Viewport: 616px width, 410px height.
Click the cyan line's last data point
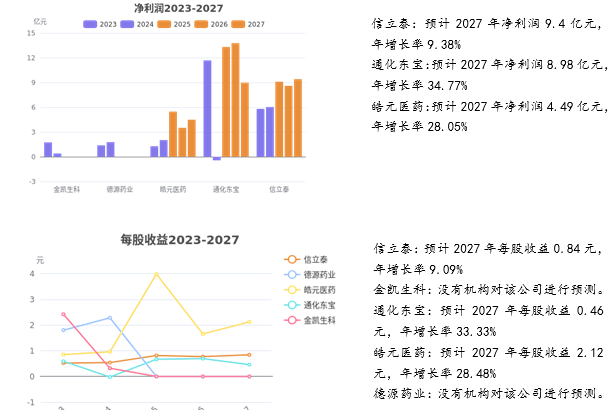click(x=249, y=365)
